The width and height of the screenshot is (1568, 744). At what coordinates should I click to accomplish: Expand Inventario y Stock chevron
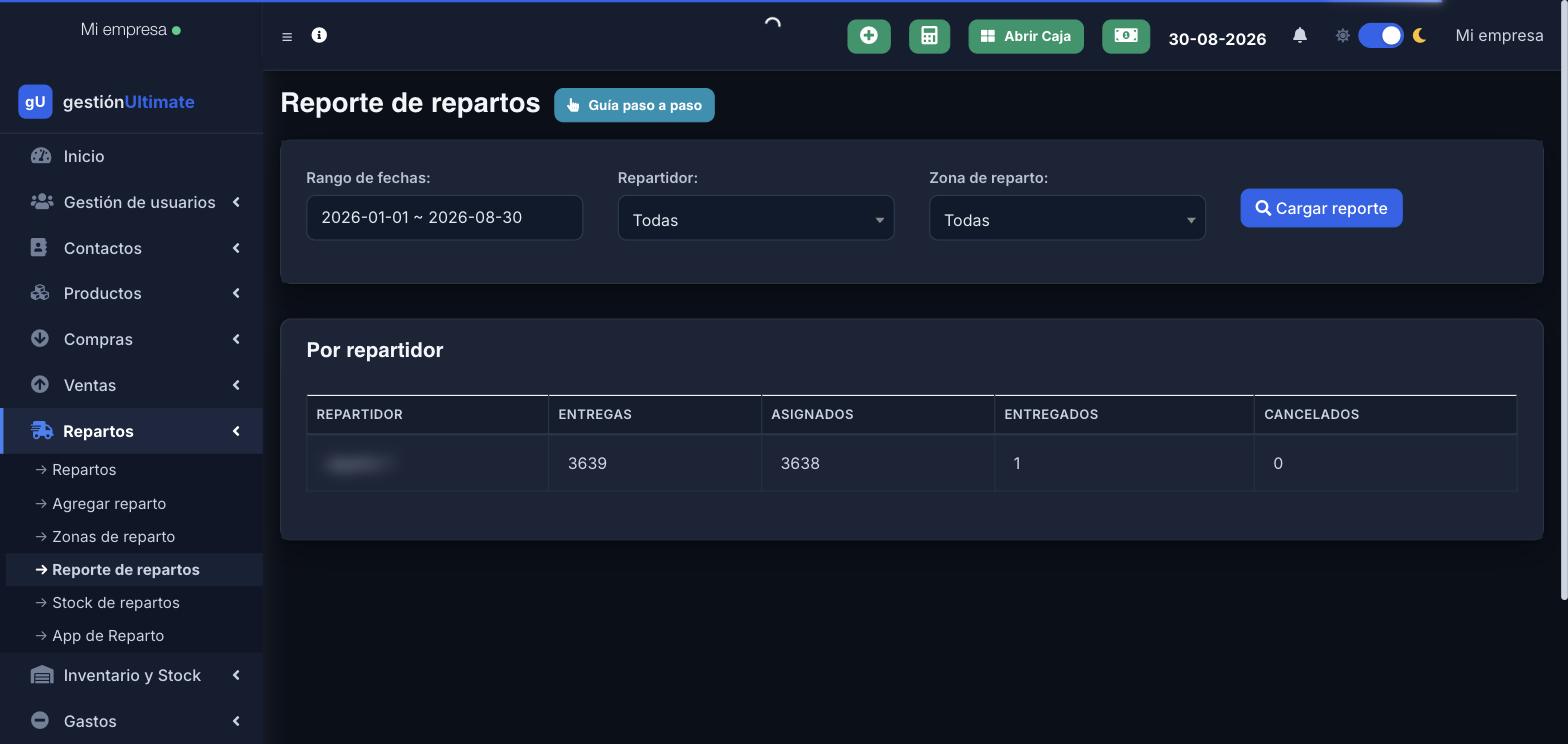236,675
